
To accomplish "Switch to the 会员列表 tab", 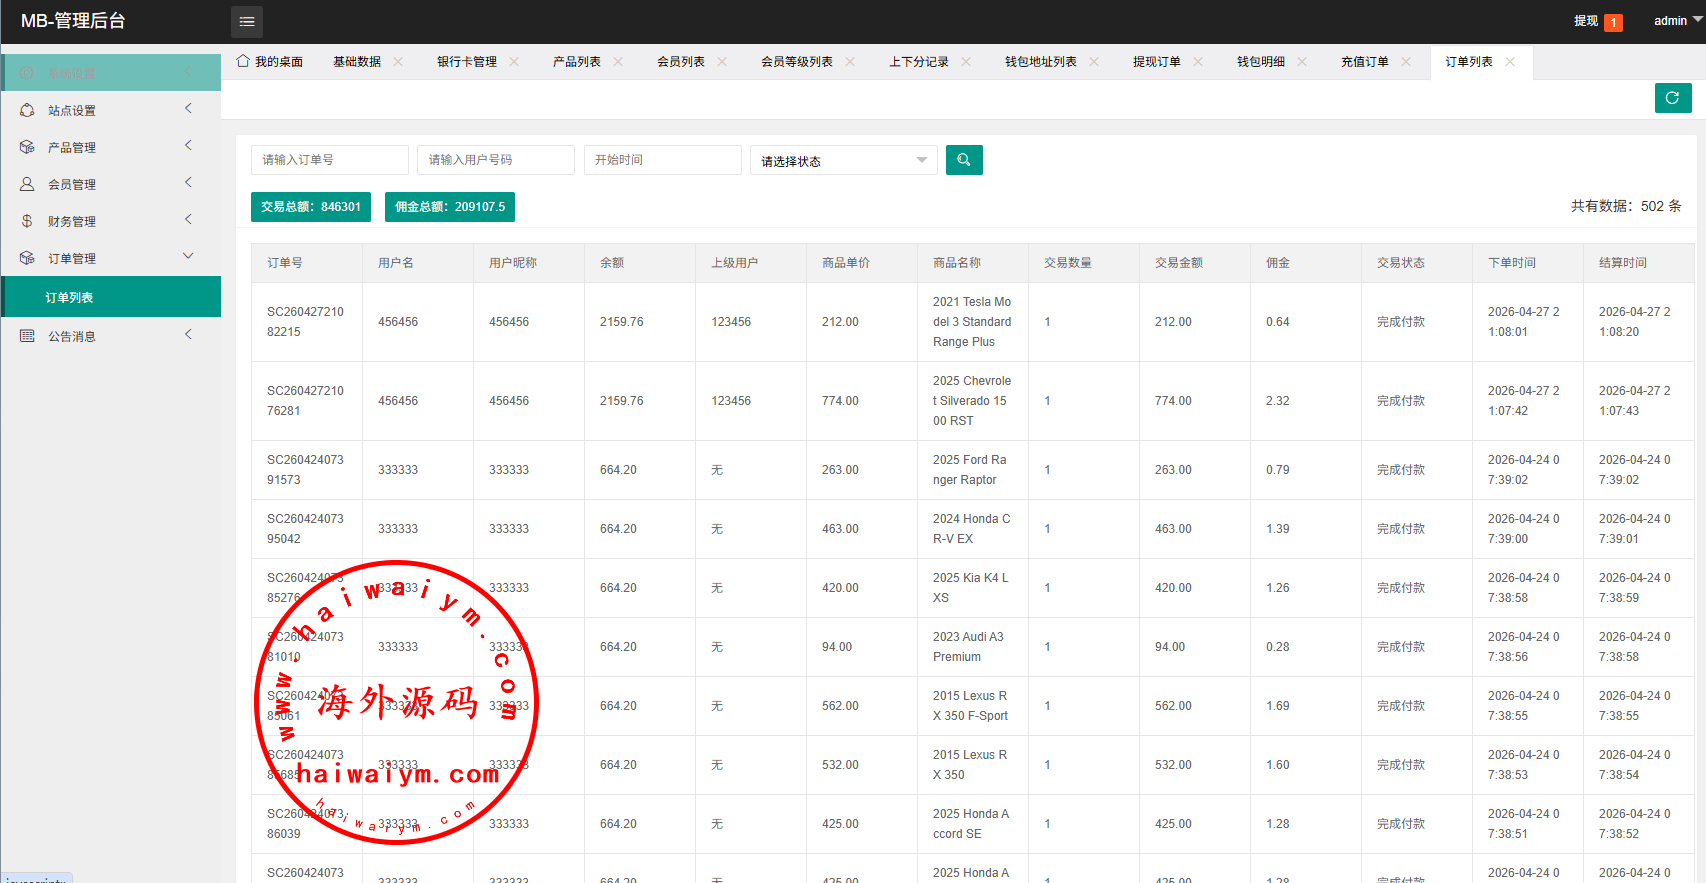I will pos(680,62).
